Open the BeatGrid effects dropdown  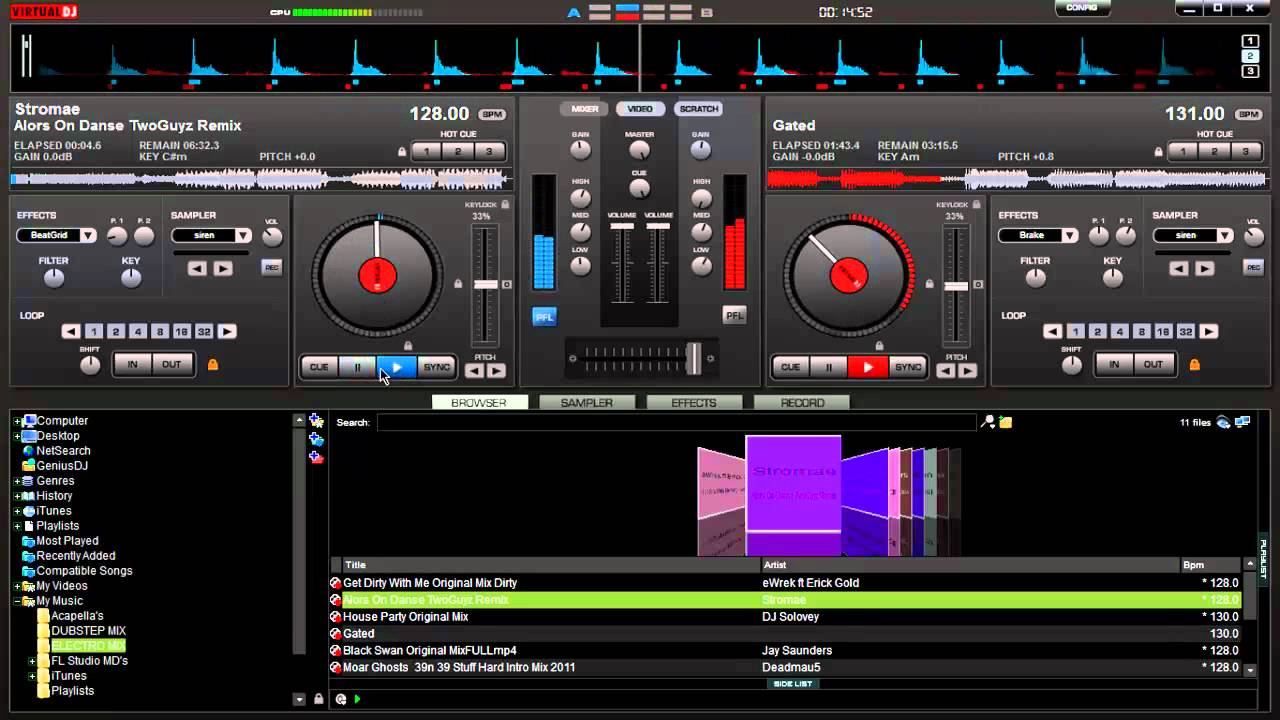coord(88,236)
